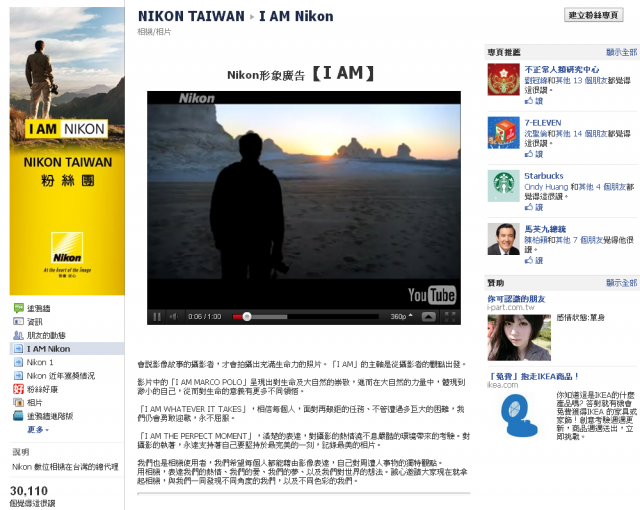The width and height of the screenshot is (640, 510).
Task: Click the 你可認識的朋友 ad title
Action: point(516,299)
